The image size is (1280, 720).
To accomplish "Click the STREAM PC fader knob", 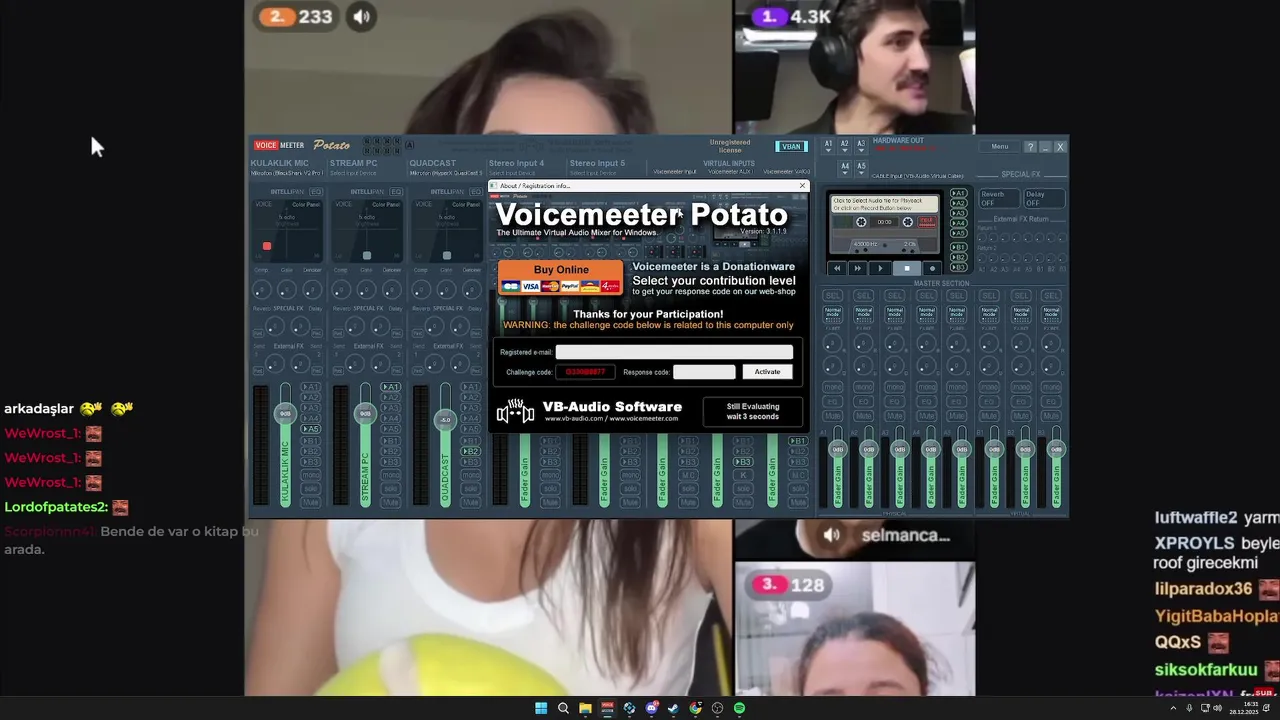I will [x=365, y=413].
